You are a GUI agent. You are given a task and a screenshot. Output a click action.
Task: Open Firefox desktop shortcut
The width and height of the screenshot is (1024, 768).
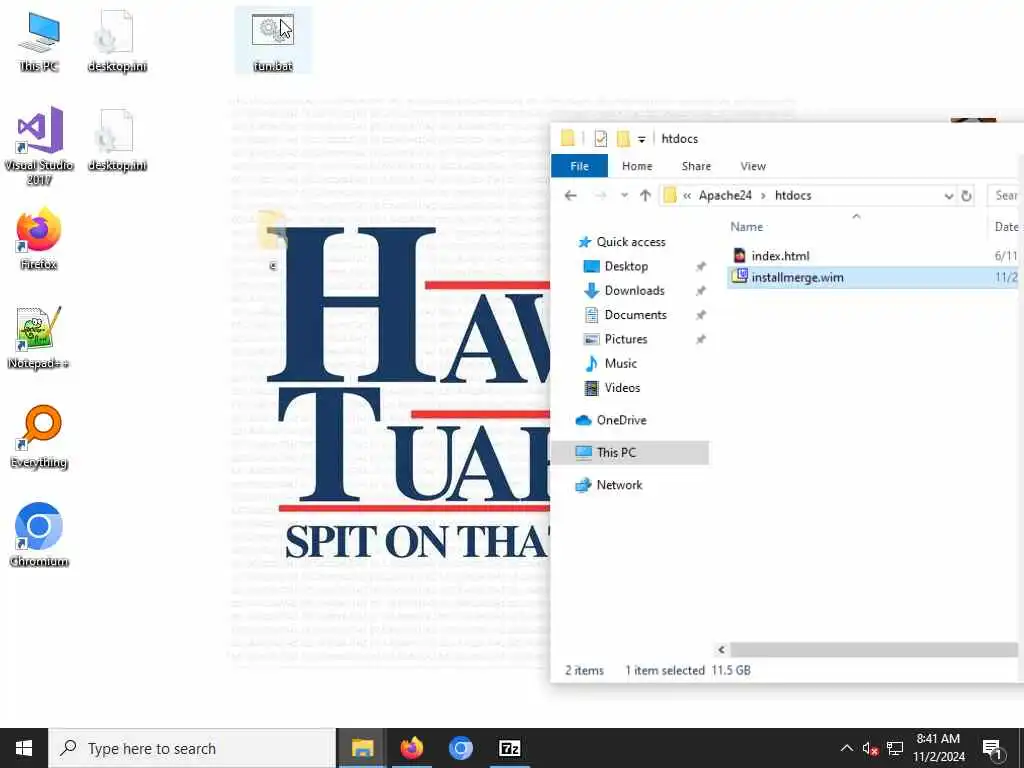coord(39,238)
